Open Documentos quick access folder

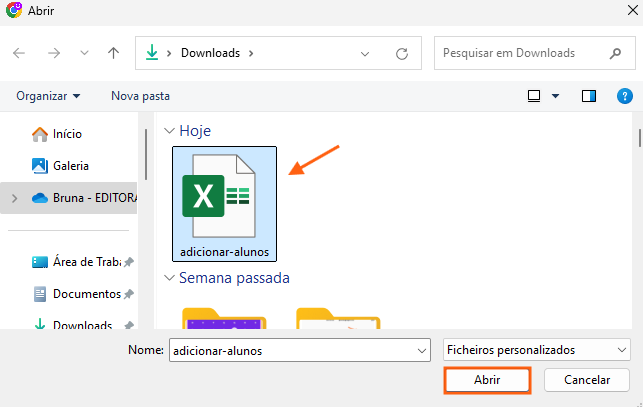[86, 294]
